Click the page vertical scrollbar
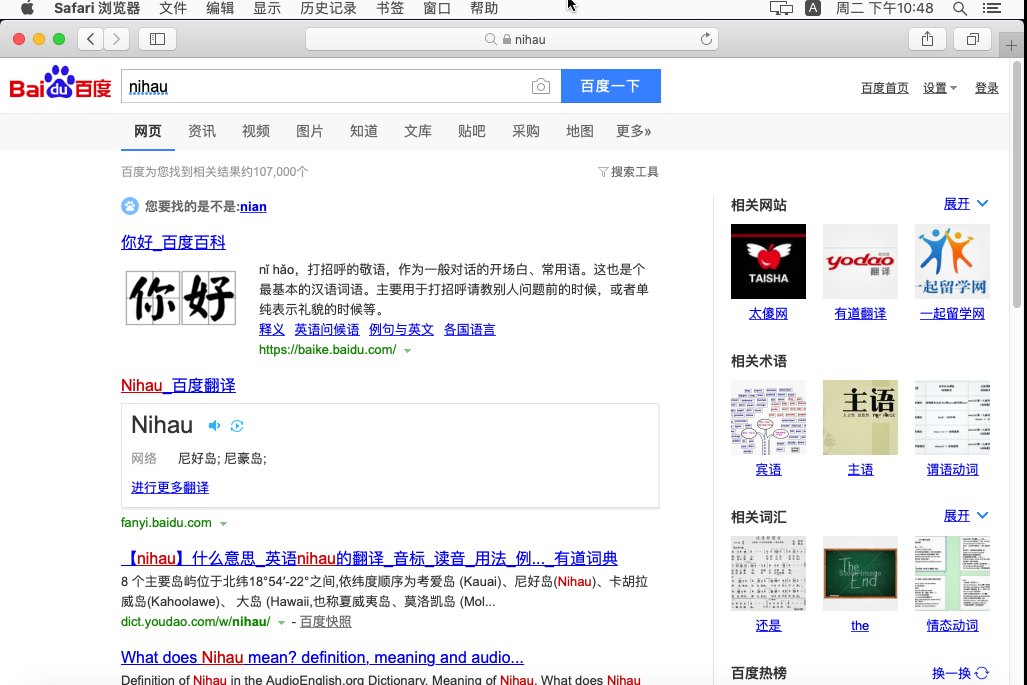Image resolution: width=1027 pixels, height=685 pixels. [1017, 183]
